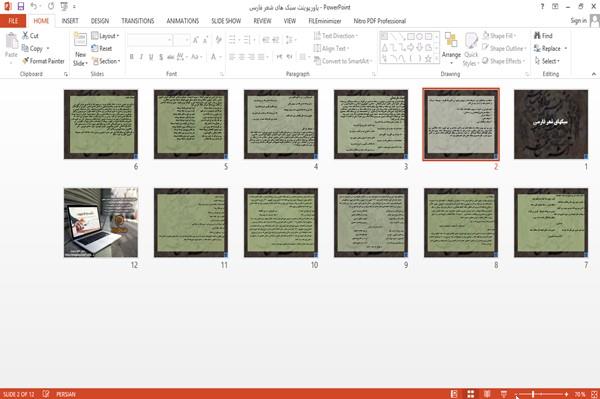
Task: Click the selected slide 2 thumbnail
Action: (x=461, y=124)
